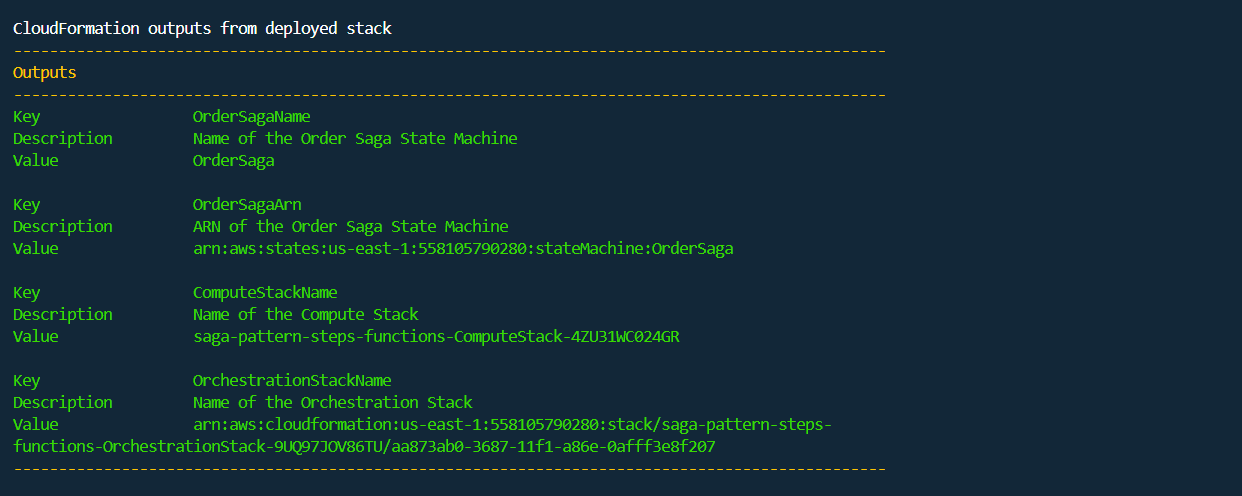This screenshot has width=1242, height=496.
Task: Click the 'Key' label beside OrderSagaName
Action: click(x=27, y=117)
